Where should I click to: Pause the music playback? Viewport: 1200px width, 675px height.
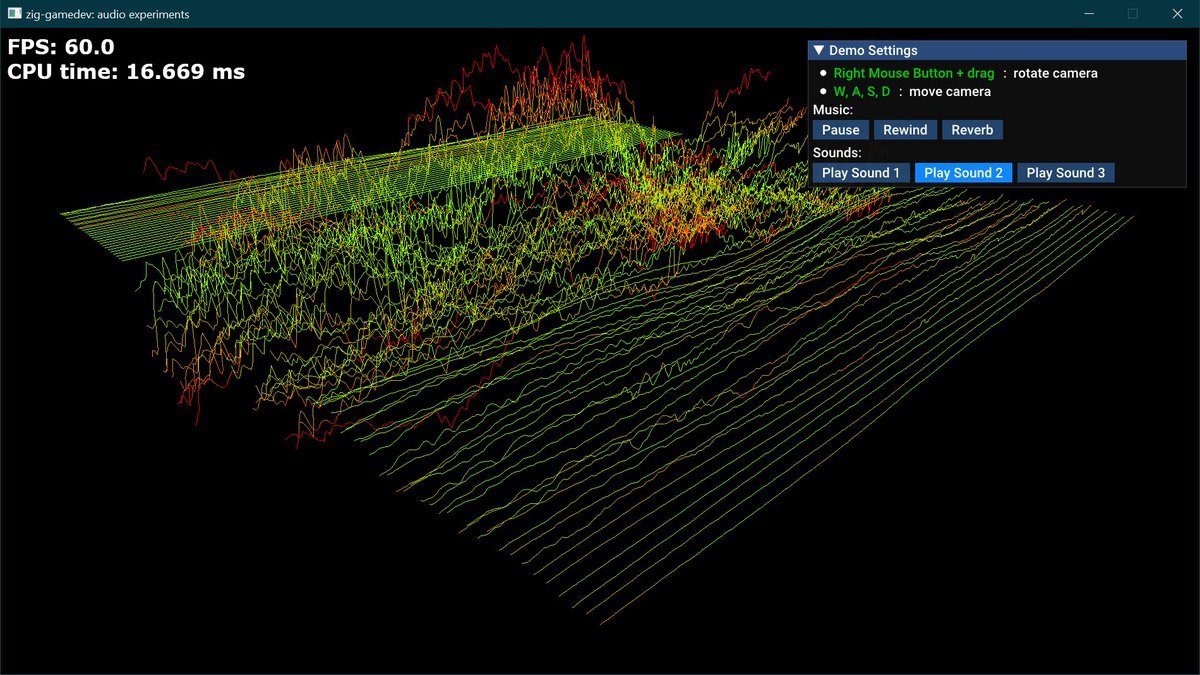(x=840, y=130)
